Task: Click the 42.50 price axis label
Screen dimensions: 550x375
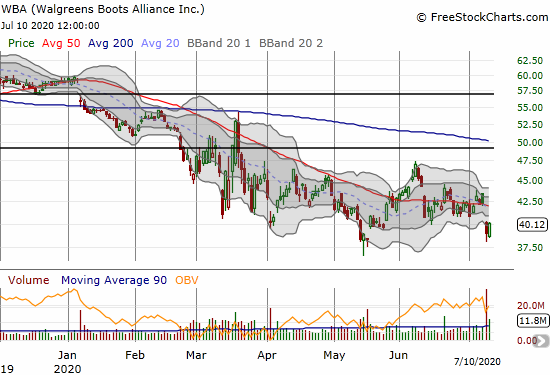Action: (x=530, y=201)
